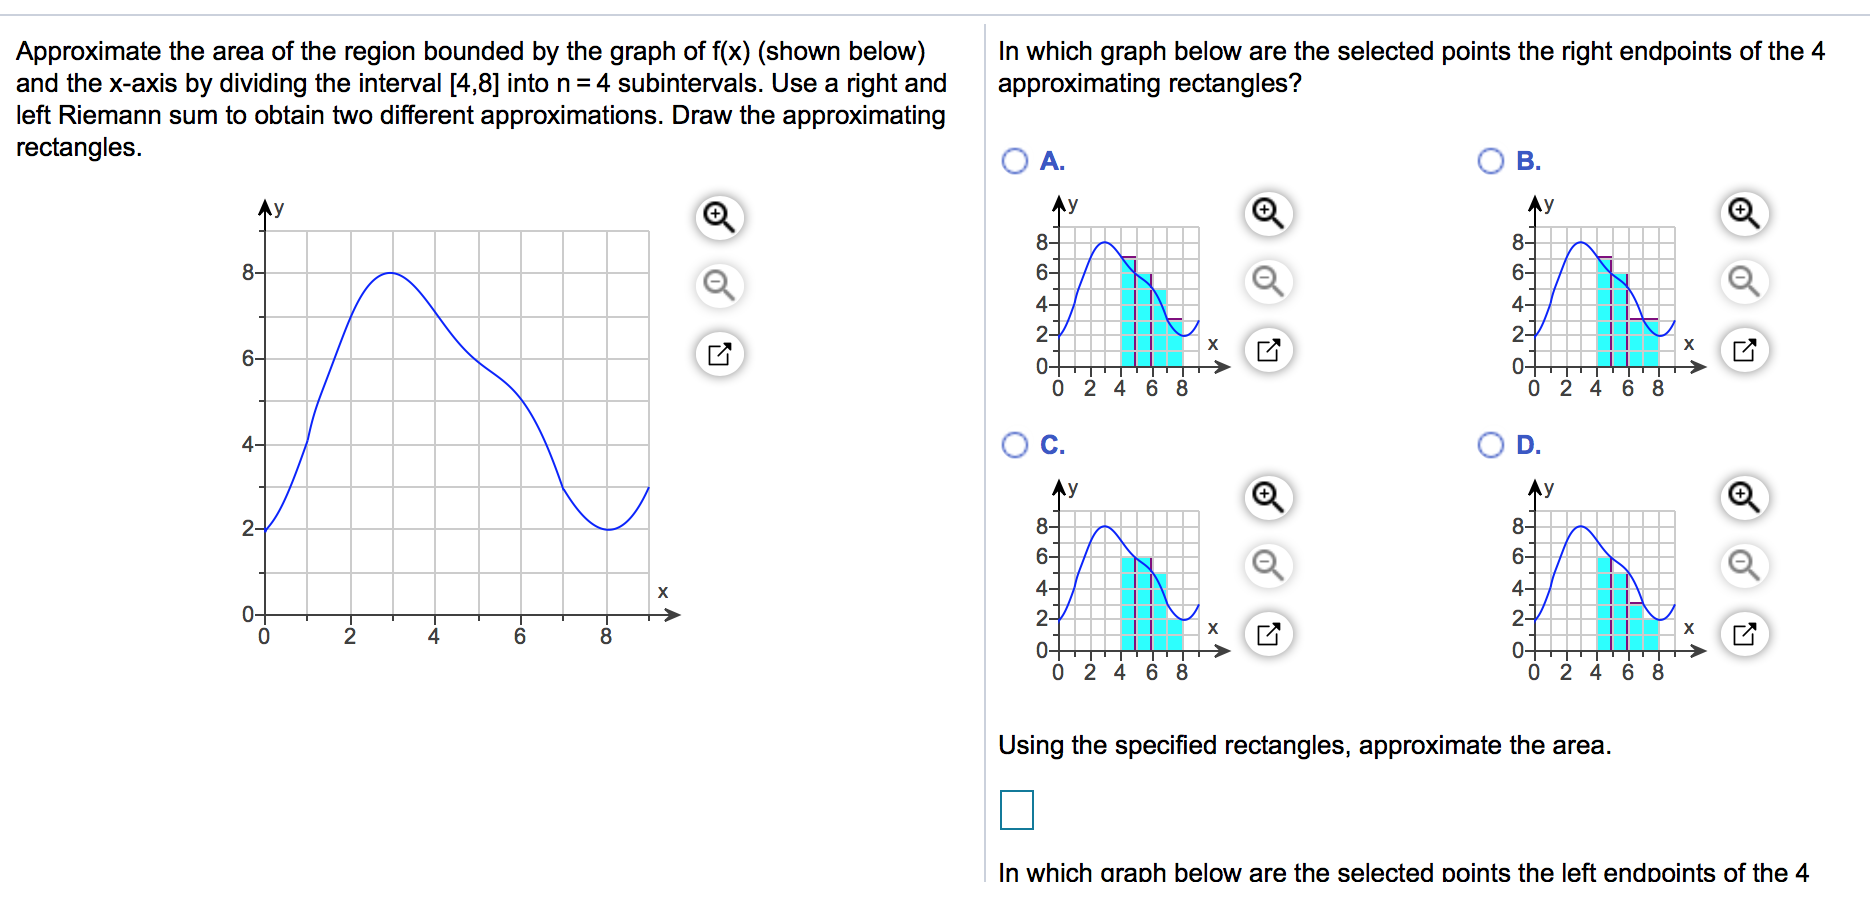Open graph B in a larger view
Viewport: 1870px width, 904px height.
[x=1744, y=350]
